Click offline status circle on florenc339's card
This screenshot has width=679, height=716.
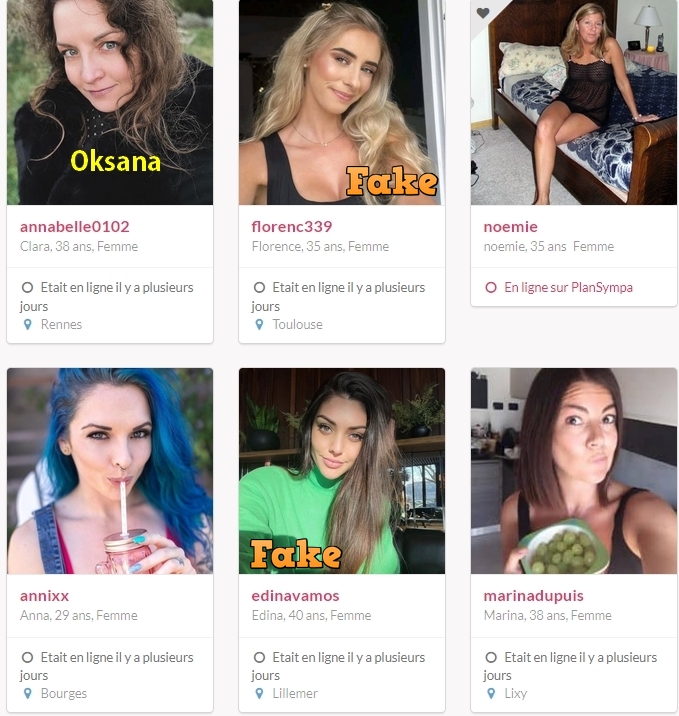pos(259,287)
